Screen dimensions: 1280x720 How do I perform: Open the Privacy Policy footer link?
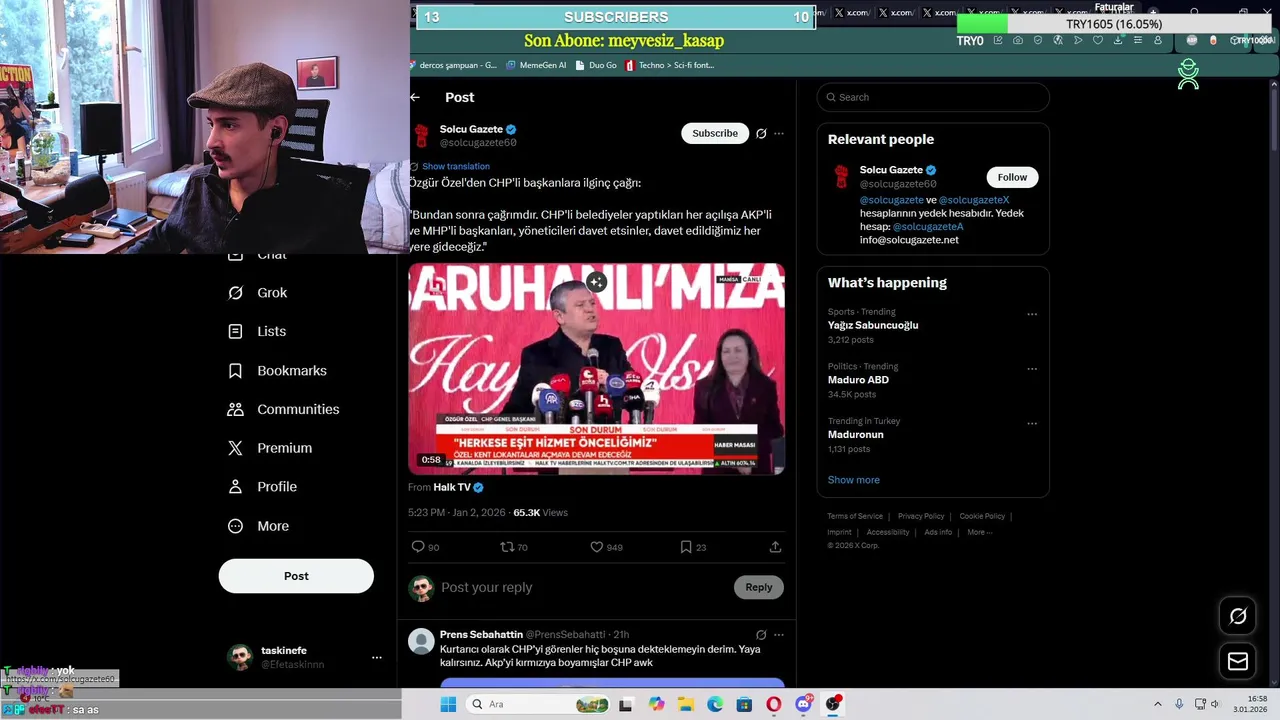pyautogui.click(x=921, y=516)
